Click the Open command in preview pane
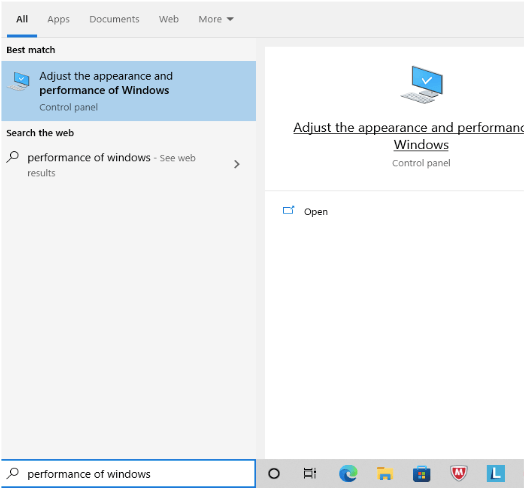Screen dimensions: 524x489 point(316,212)
